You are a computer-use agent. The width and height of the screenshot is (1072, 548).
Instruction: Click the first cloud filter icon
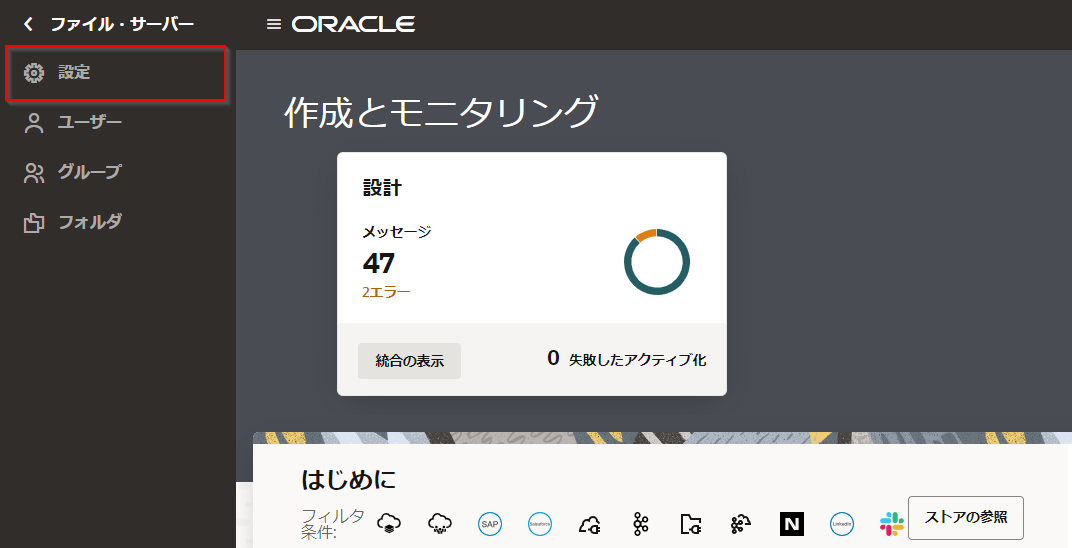pos(388,524)
